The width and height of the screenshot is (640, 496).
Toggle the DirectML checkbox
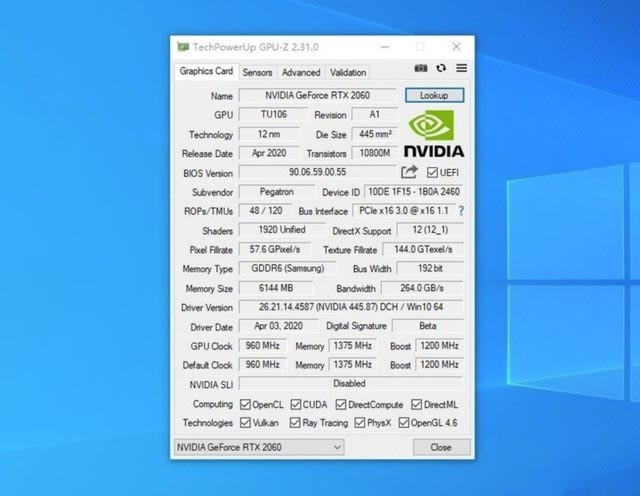416,405
